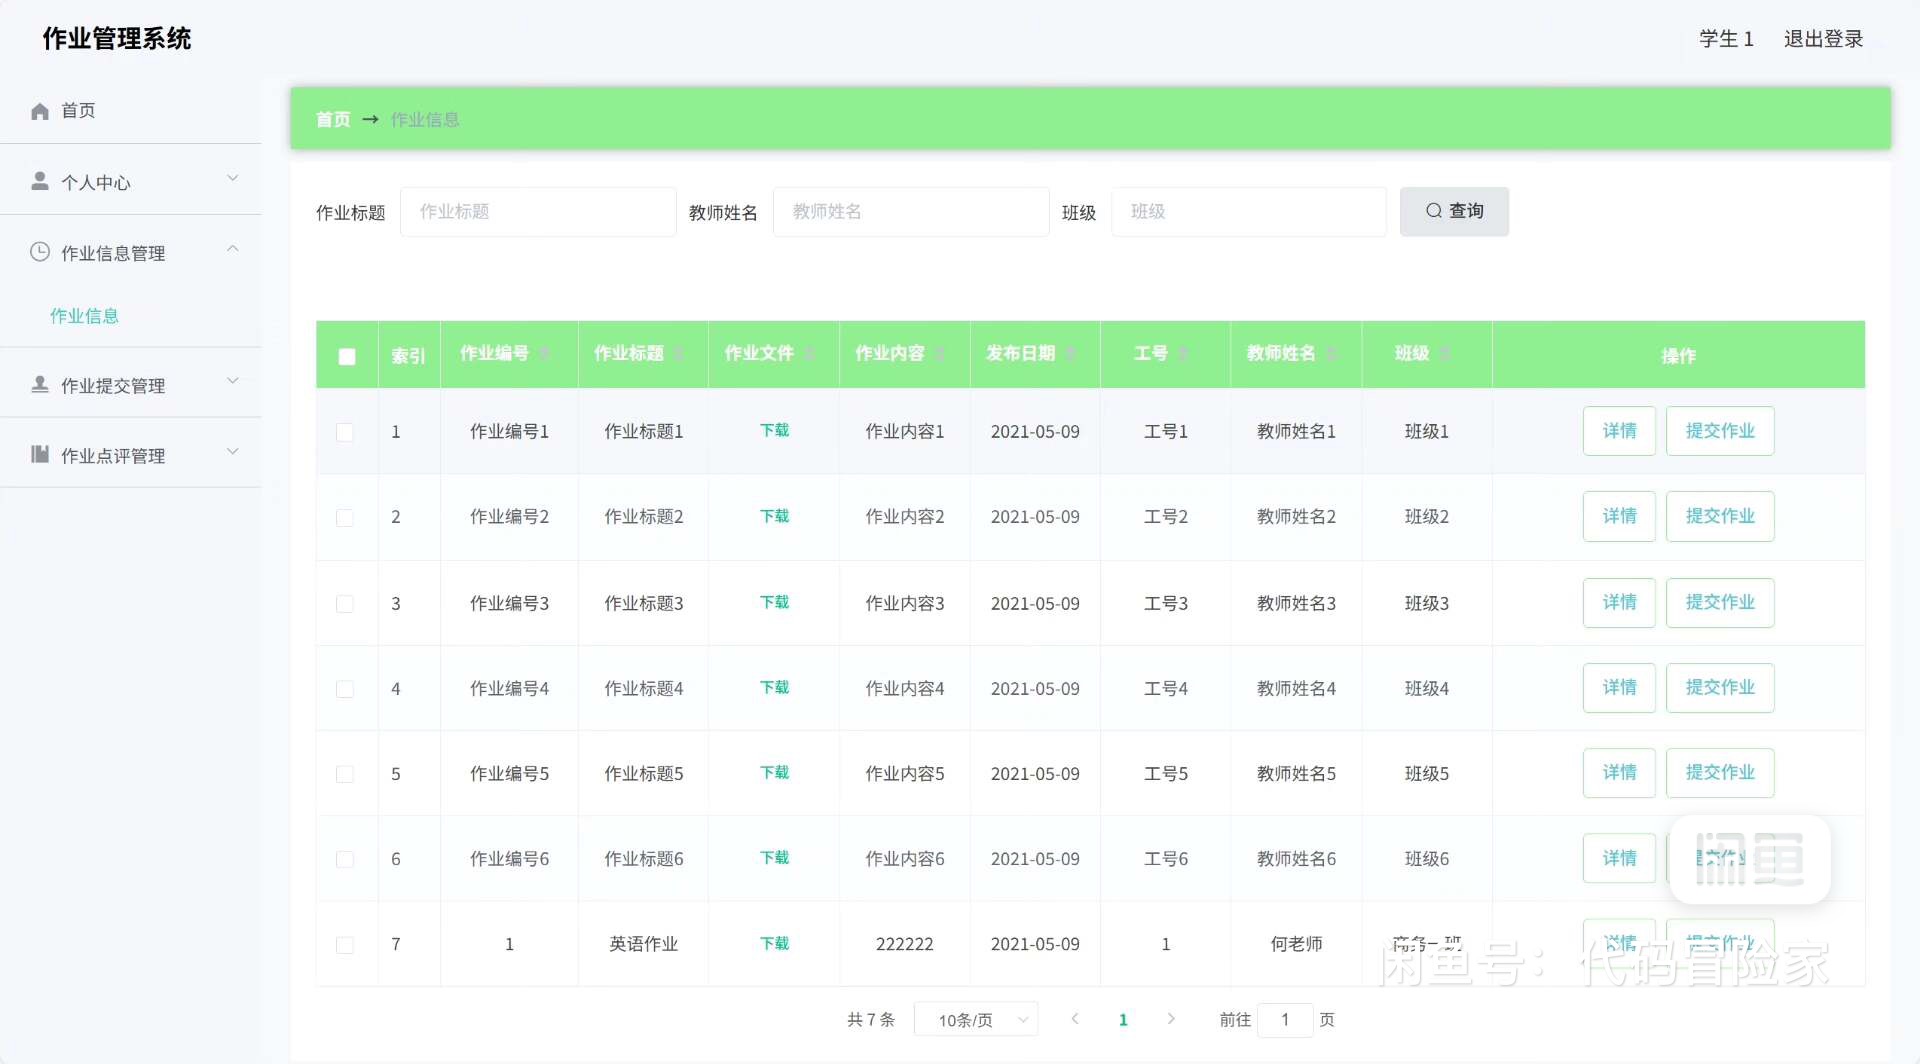1920x1064 pixels.
Task: Download the file for 作业标题2
Action: coord(774,516)
